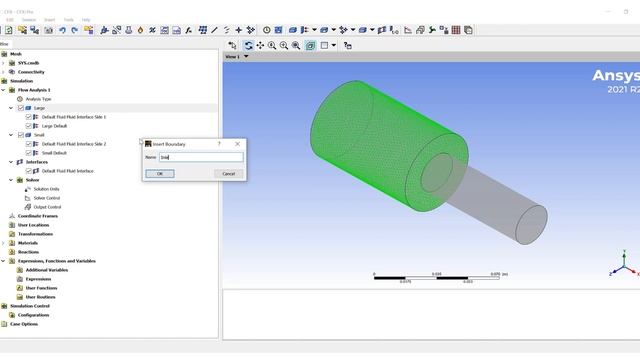The width and height of the screenshot is (640, 360).
Task: Open the Tools menu
Action: pyautogui.click(x=69, y=20)
